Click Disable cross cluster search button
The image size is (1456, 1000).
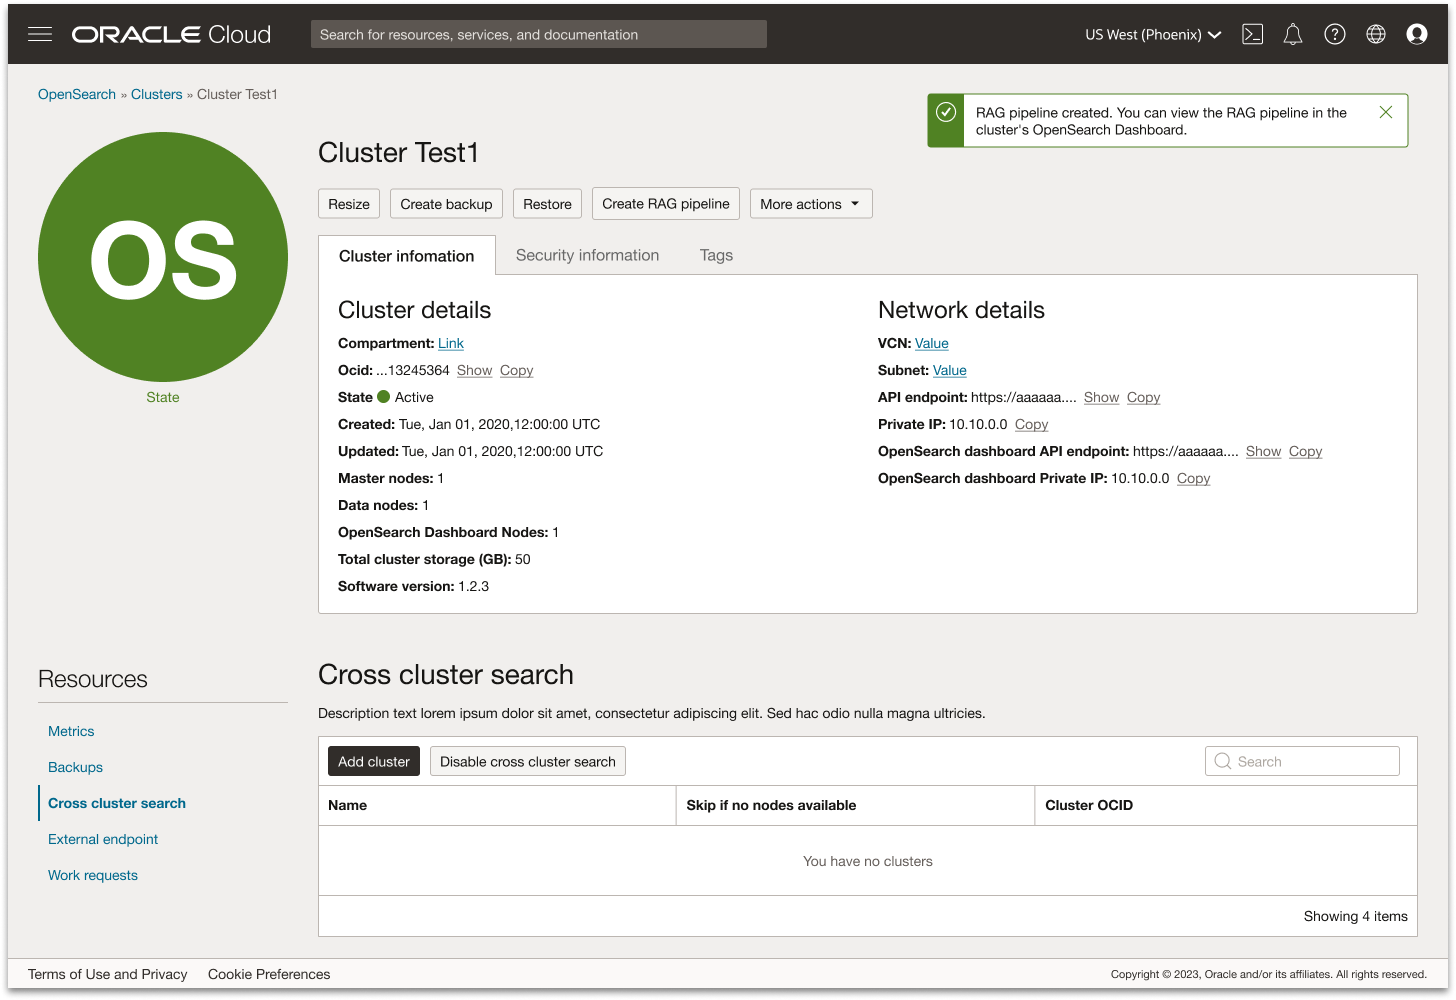(528, 761)
